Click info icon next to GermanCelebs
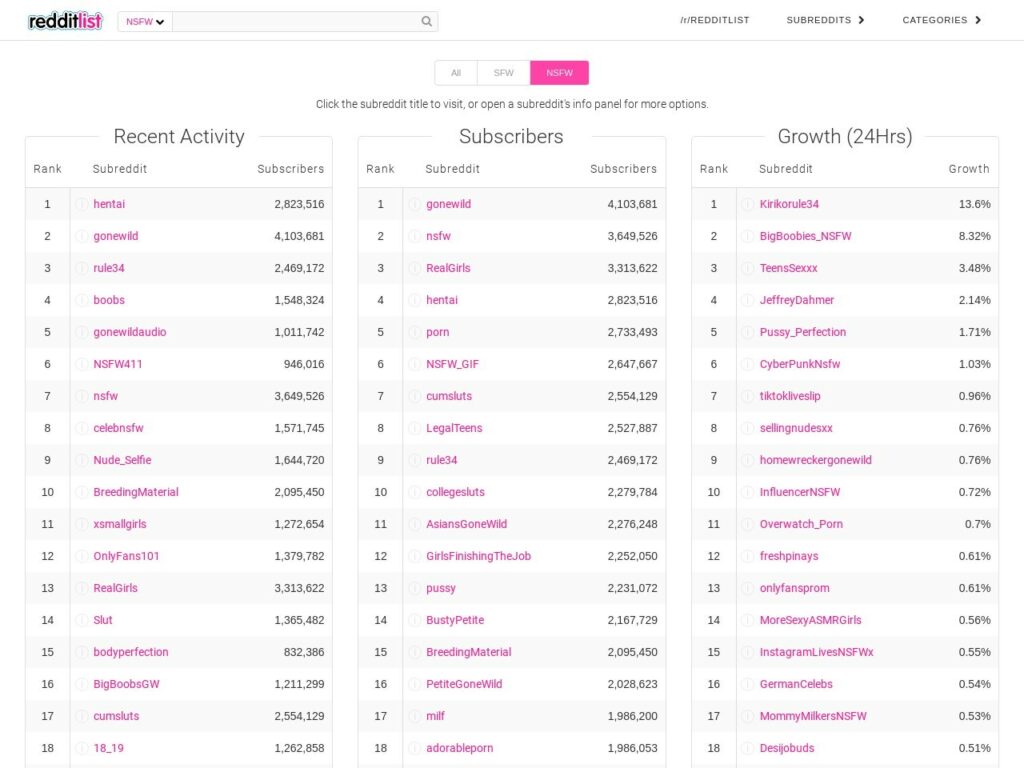Screen dimensions: 1024x768 (x=747, y=684)
